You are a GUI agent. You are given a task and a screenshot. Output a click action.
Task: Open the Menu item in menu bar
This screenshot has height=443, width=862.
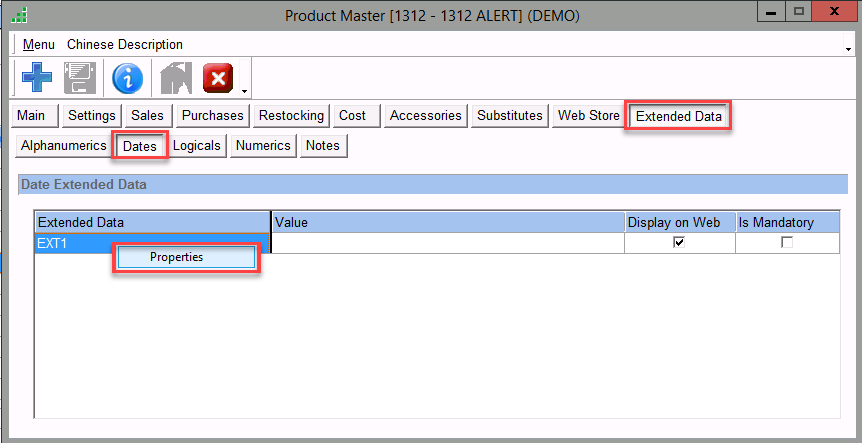coord(39,45)
